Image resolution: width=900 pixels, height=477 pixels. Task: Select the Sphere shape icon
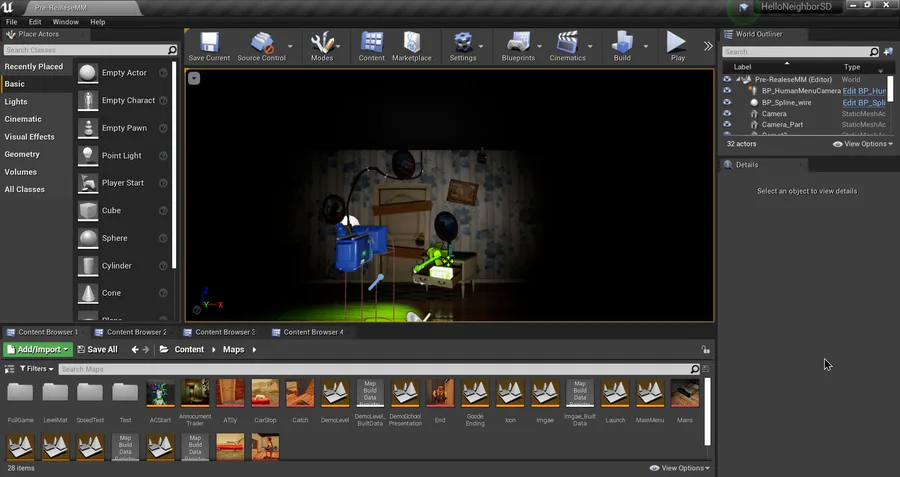(88, 238)
